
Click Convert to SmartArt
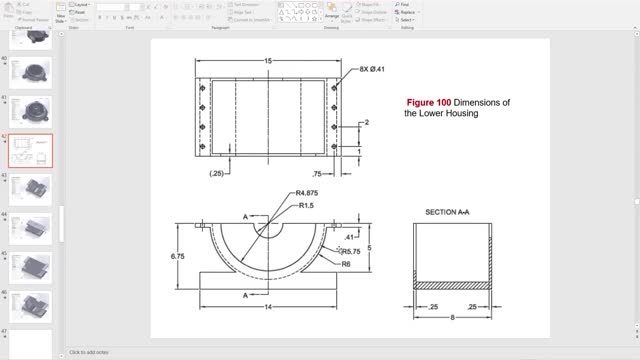click(x=250, y=20)
